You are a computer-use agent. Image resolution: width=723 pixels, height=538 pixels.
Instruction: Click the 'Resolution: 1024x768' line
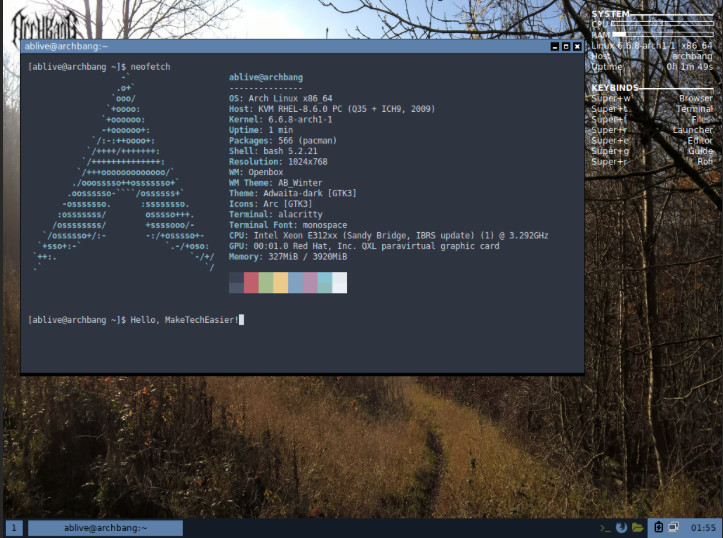point(278,162)
